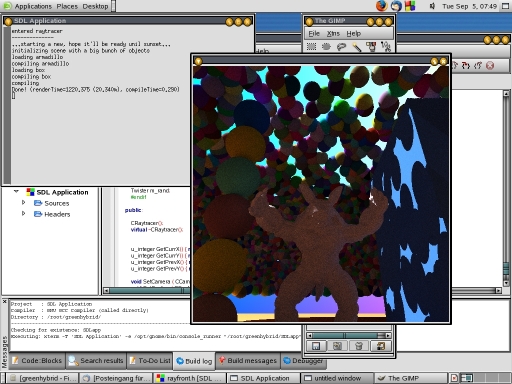Click the Sources folder icon
The image size is (512, 384).
pyautogui.click(x=38, y=203)
